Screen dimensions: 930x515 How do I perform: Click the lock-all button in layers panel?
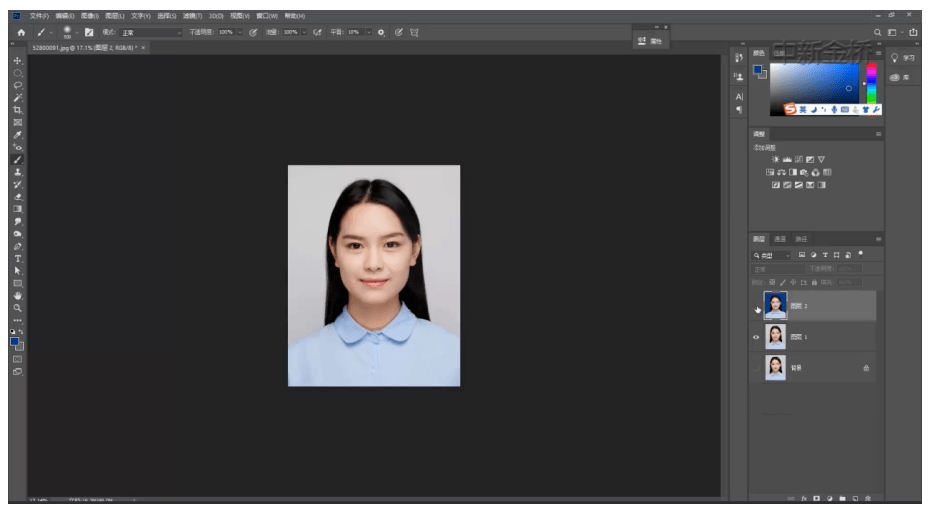pyautogui.click(x=814, y=282)
